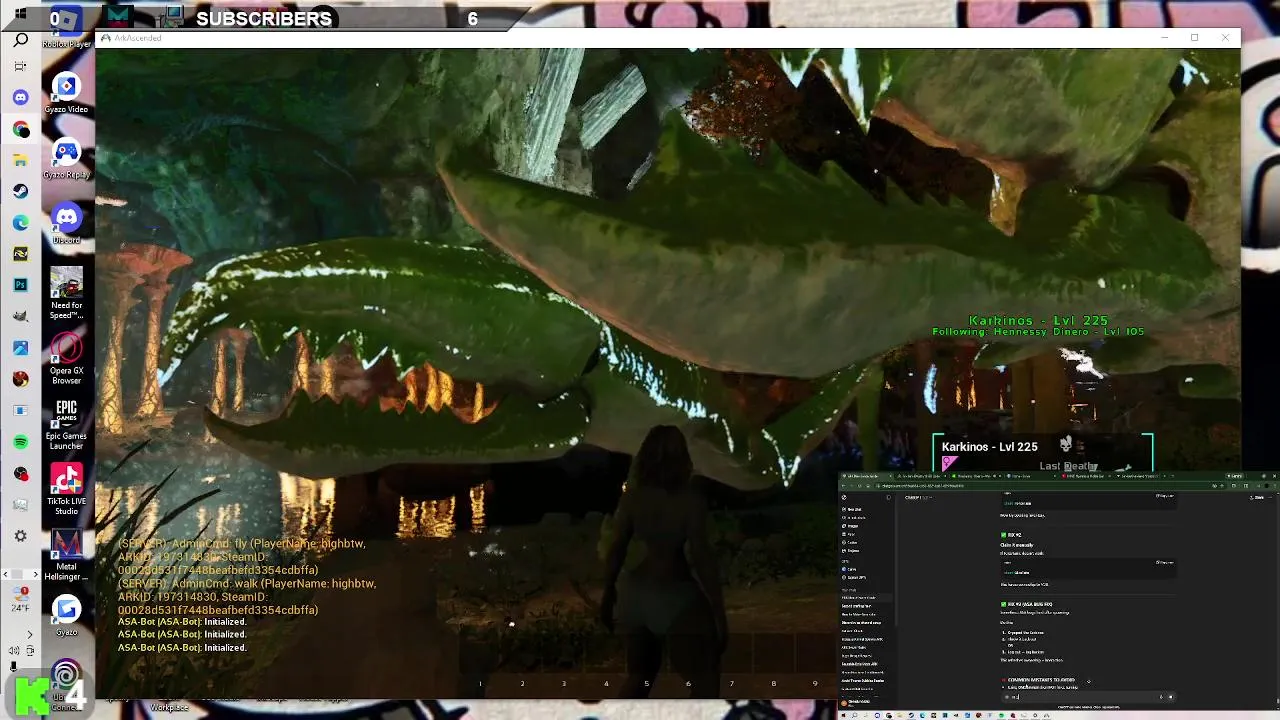Screen dimensions: 1280x720
Task: Open Task View in the taskbar
Action: [x=20, y=67]
